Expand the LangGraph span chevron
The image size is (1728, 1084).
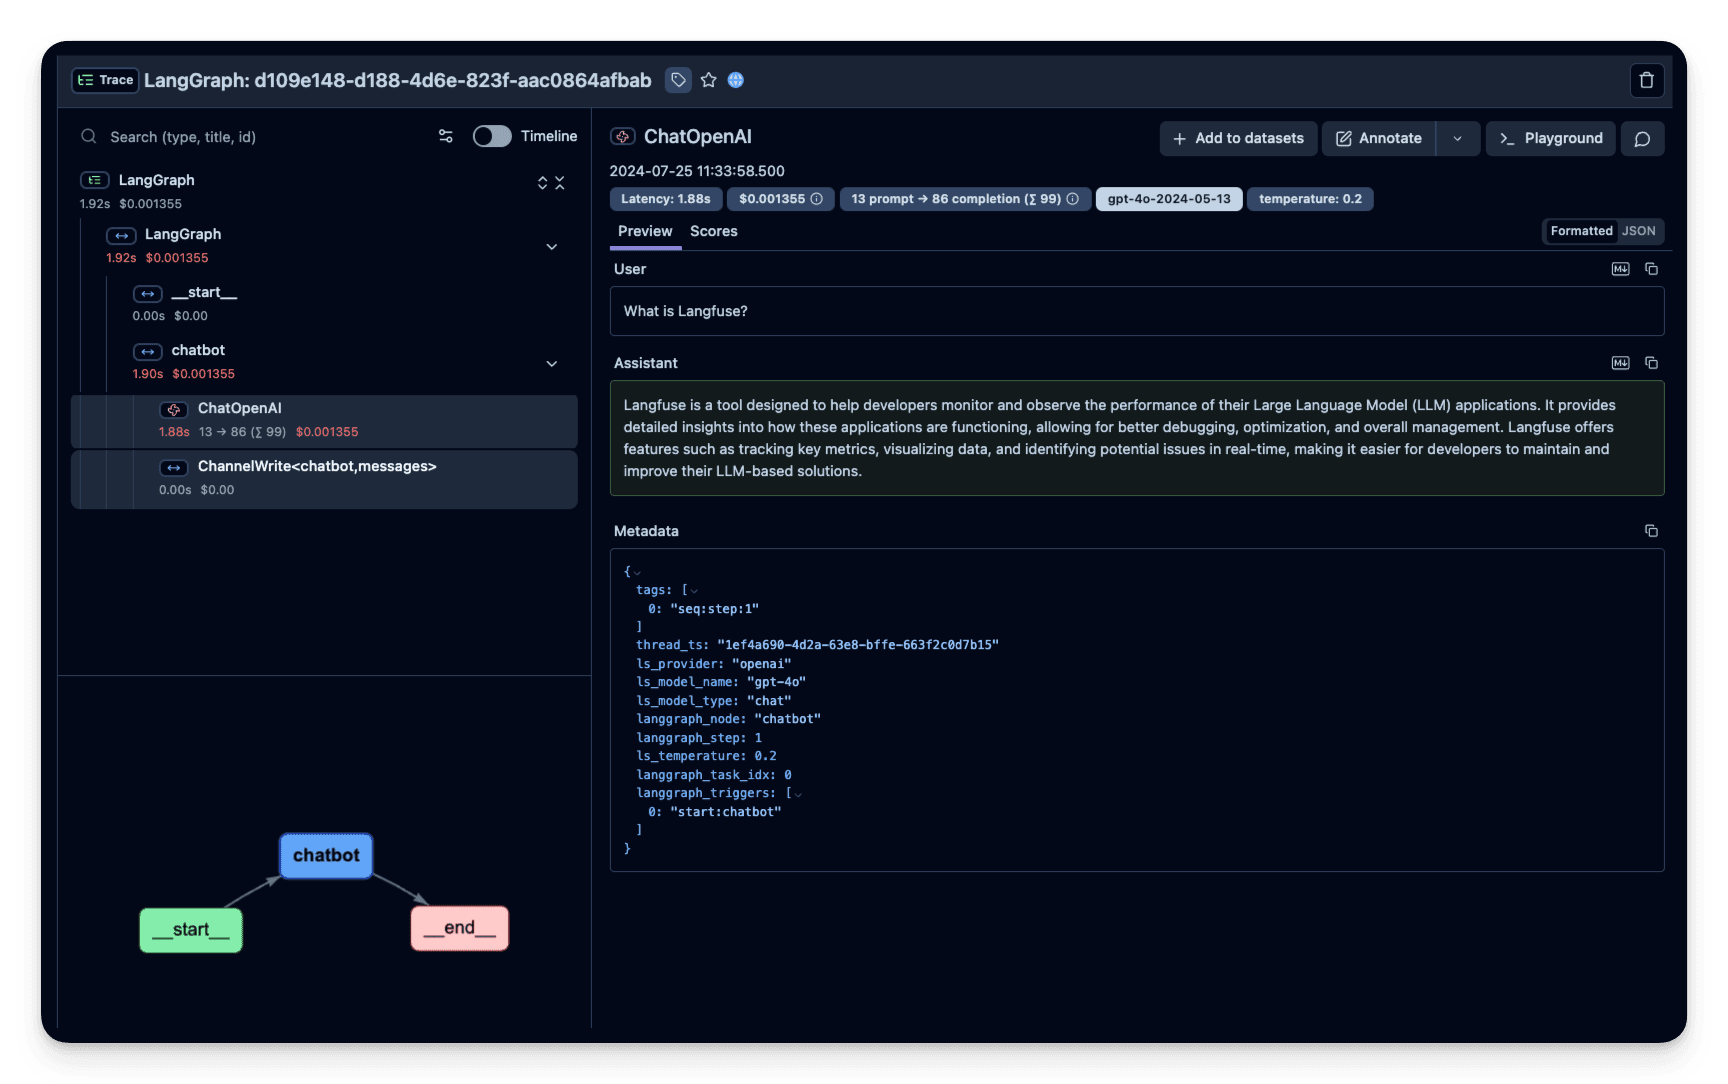point(552,246)
